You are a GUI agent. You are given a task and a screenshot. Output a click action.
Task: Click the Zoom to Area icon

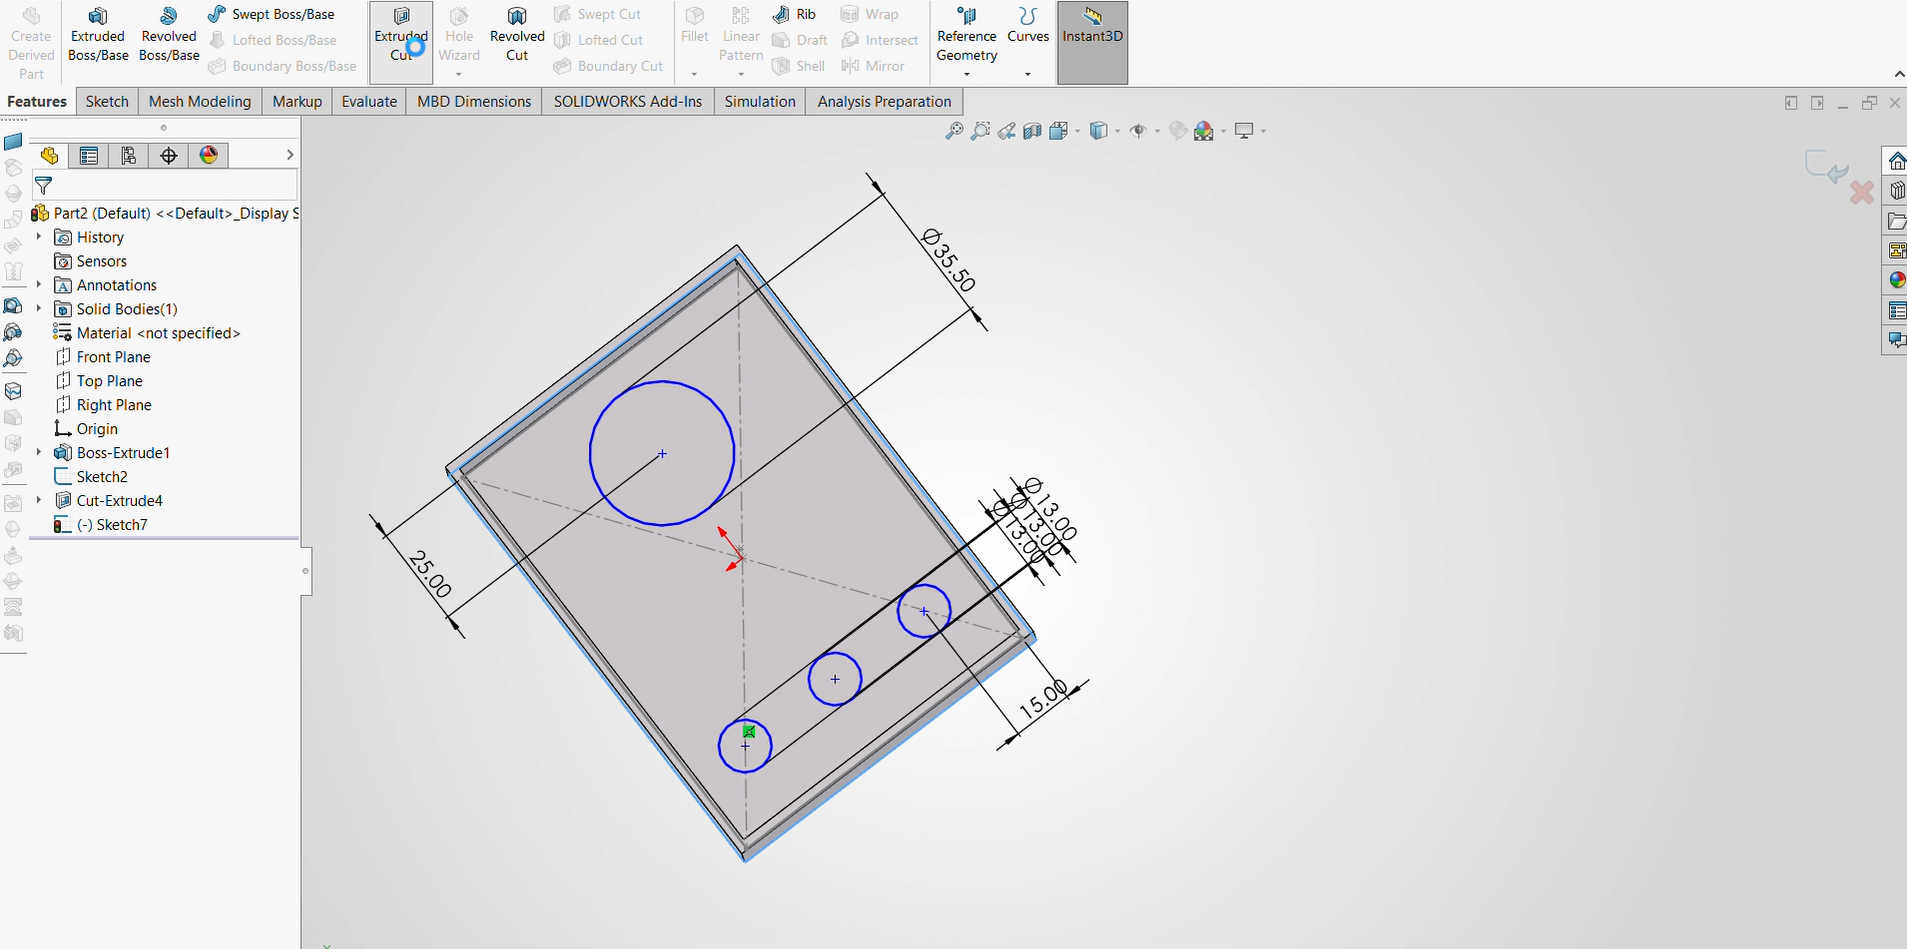point(980,131)
